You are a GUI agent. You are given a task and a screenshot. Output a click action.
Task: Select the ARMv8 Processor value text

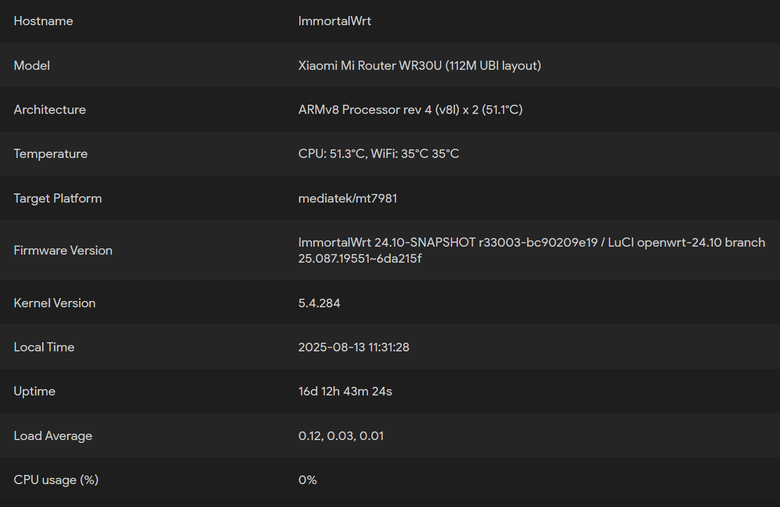(410, 109)
